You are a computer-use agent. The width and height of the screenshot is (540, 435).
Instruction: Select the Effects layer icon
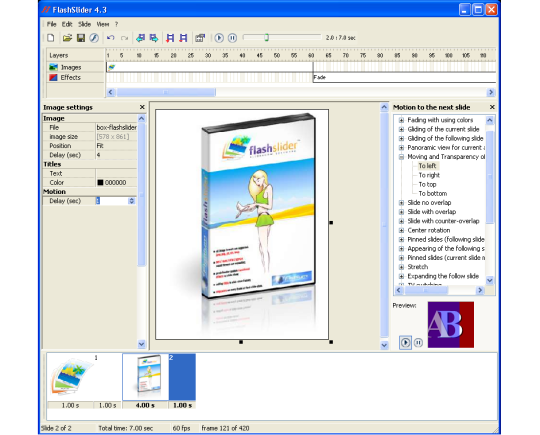point(53,77)
